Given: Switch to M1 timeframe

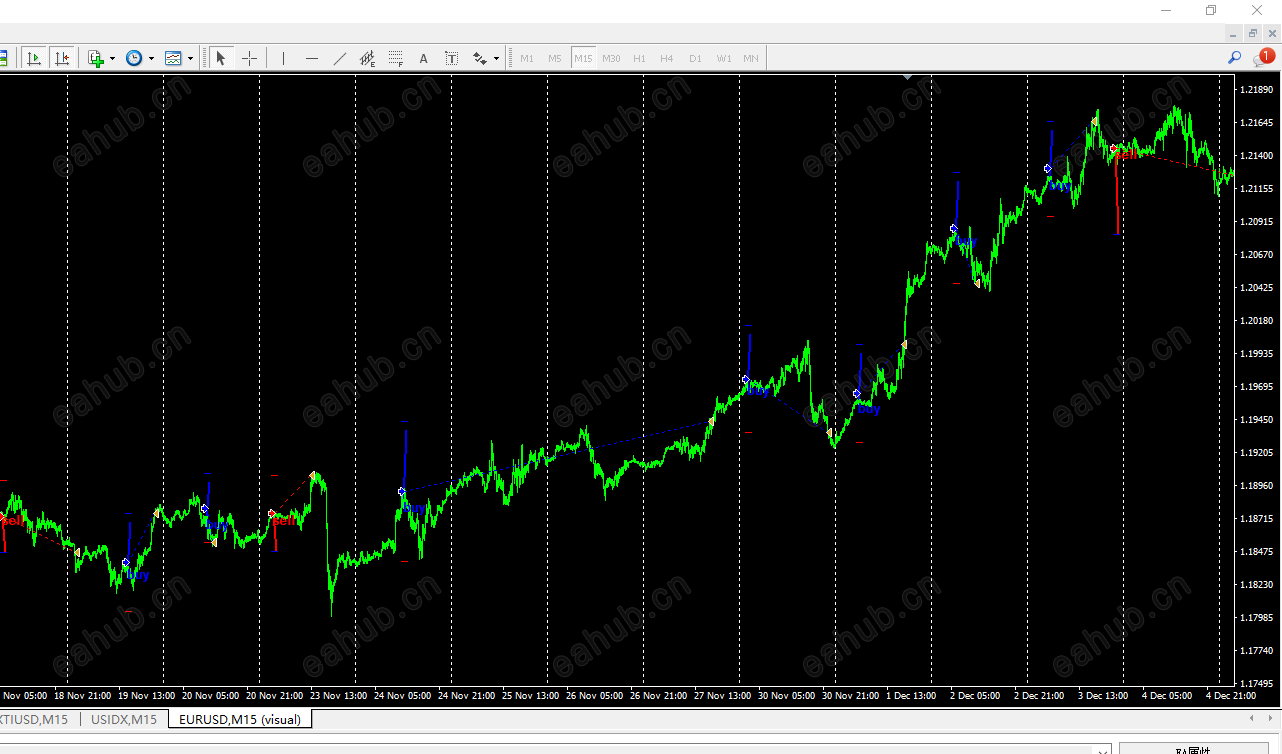Looking at the screenshot, I should [527, 58].
